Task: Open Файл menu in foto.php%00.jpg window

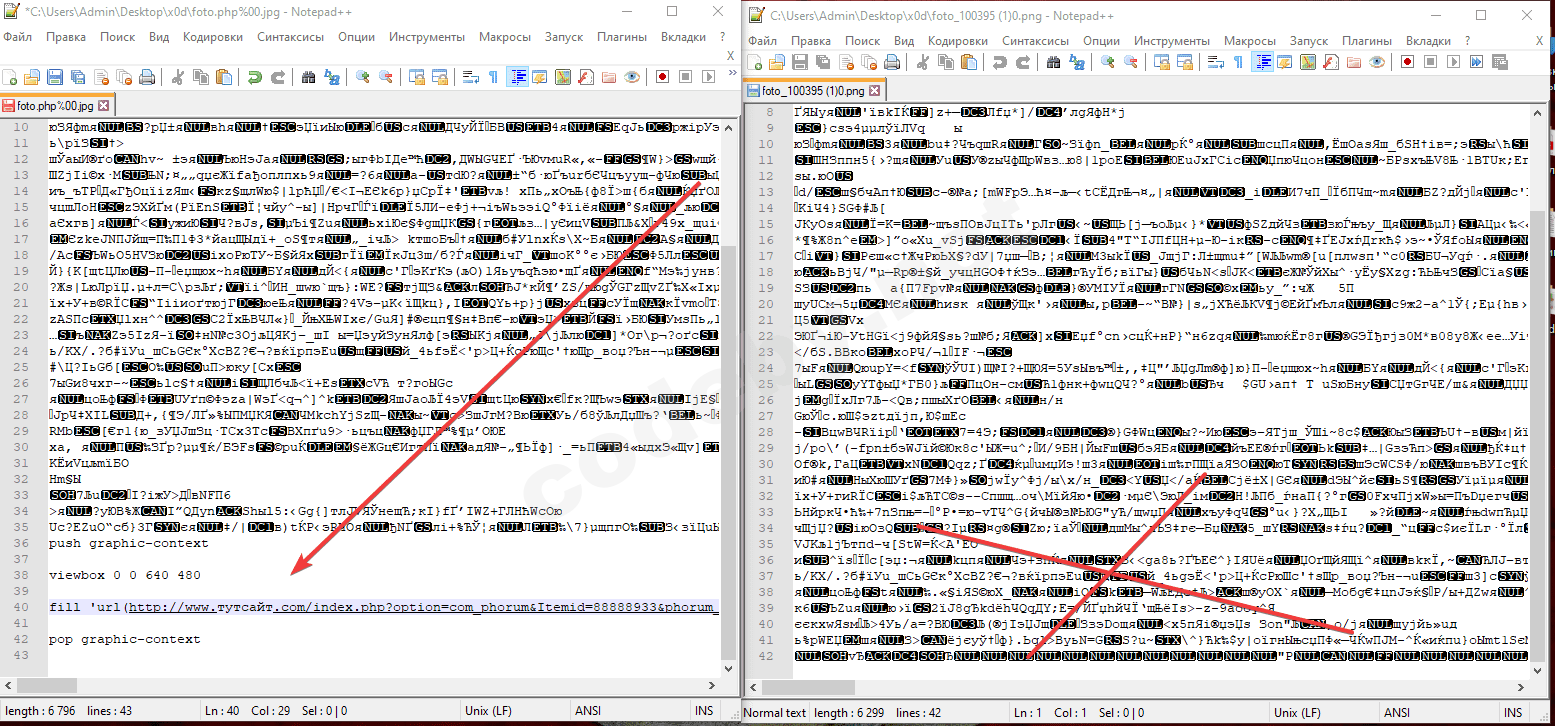Action: (x=17, y=37)
